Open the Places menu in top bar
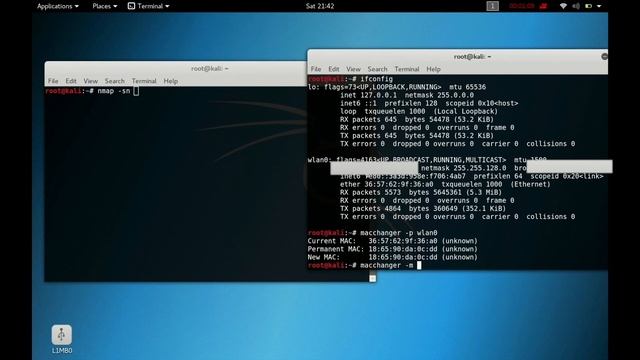 [104, 6]
